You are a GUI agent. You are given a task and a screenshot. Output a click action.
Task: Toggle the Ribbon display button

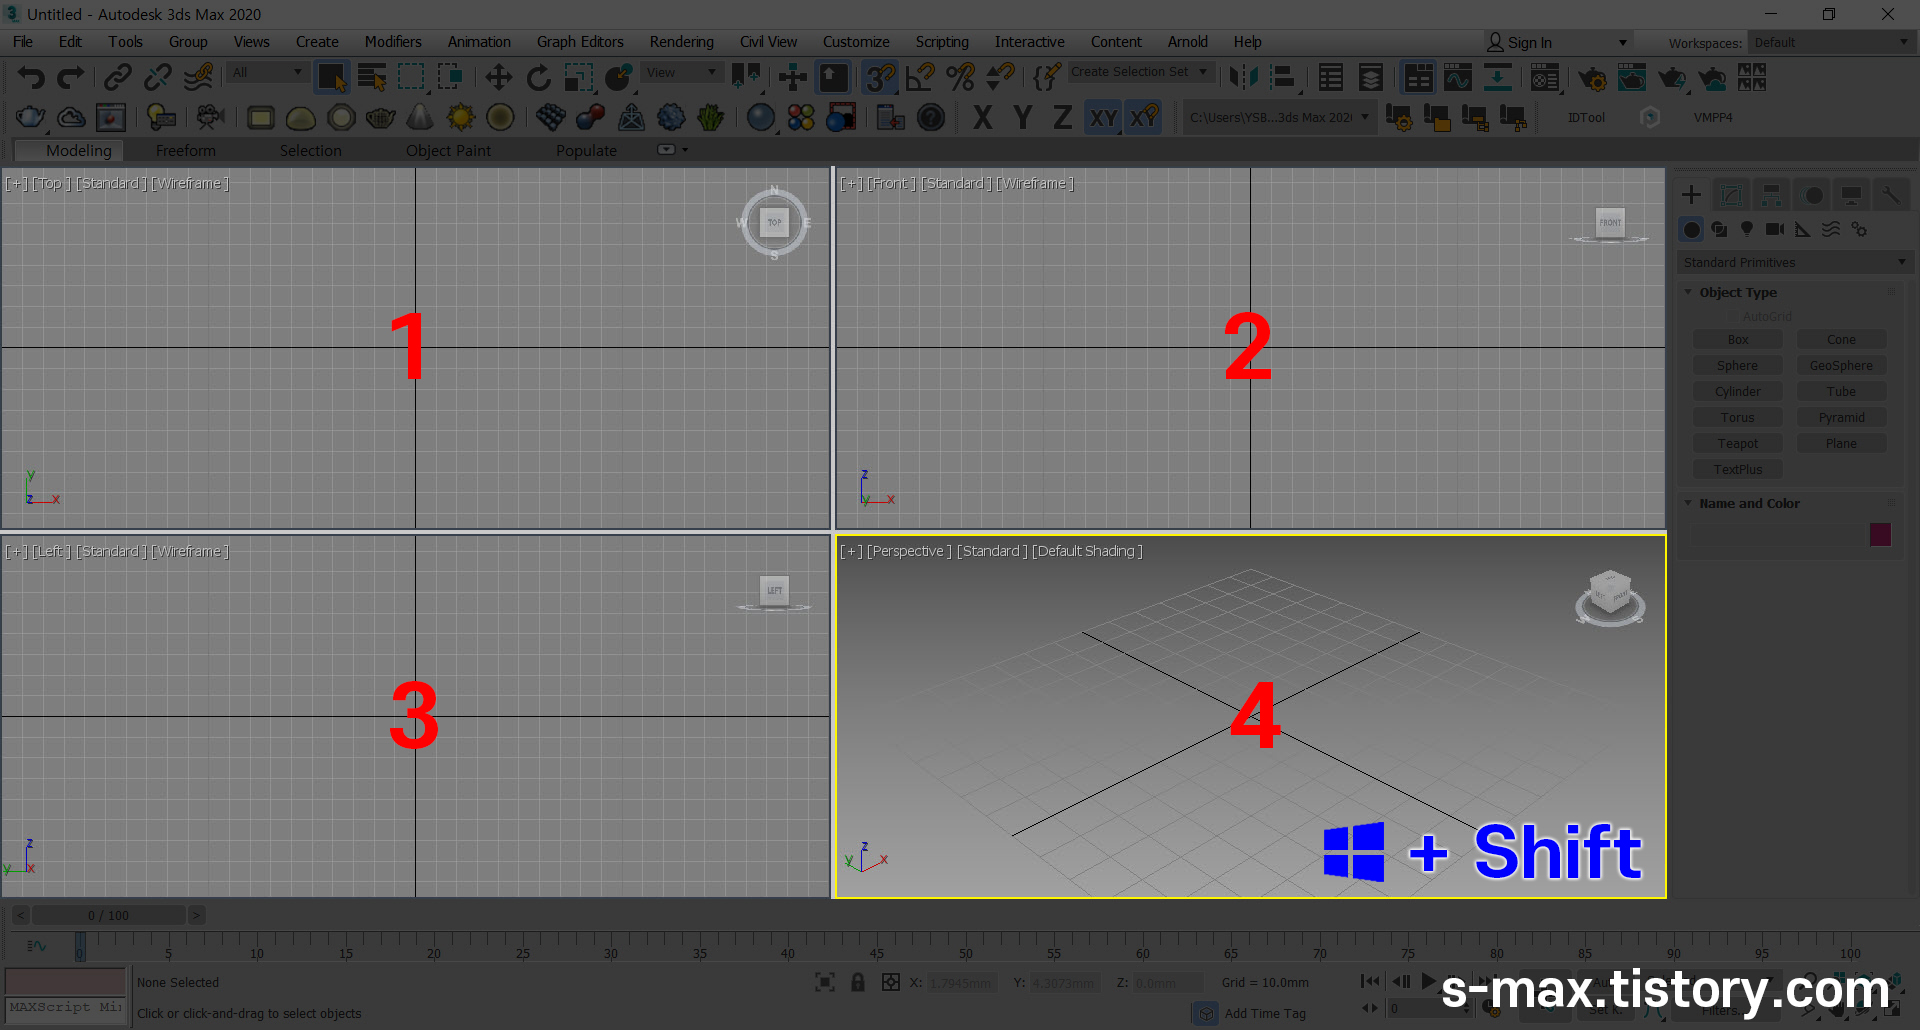1418,77
